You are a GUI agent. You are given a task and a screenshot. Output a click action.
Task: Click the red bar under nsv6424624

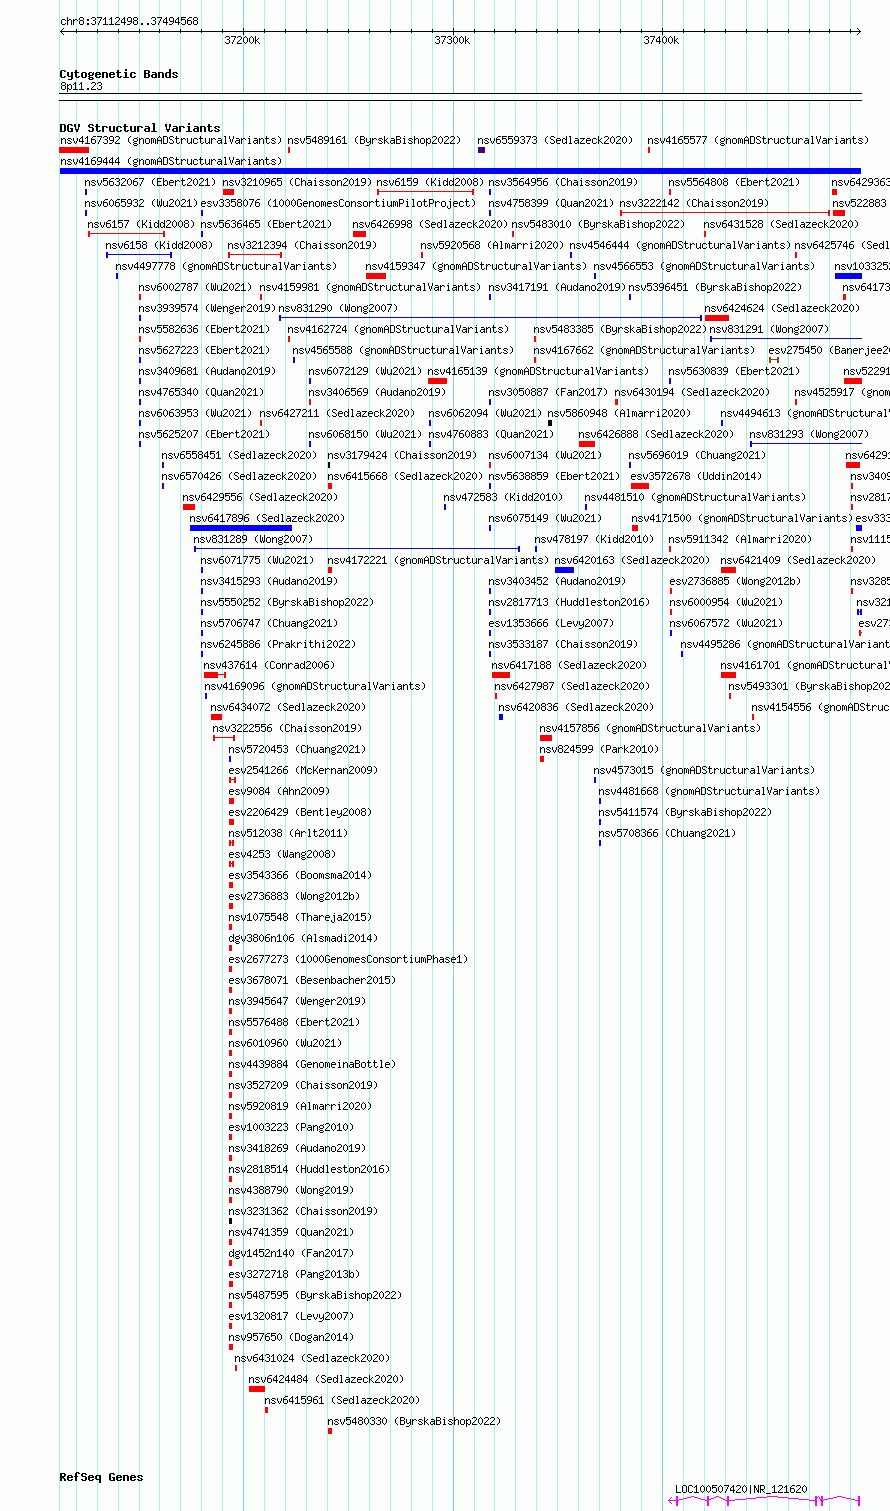[717, 318]
